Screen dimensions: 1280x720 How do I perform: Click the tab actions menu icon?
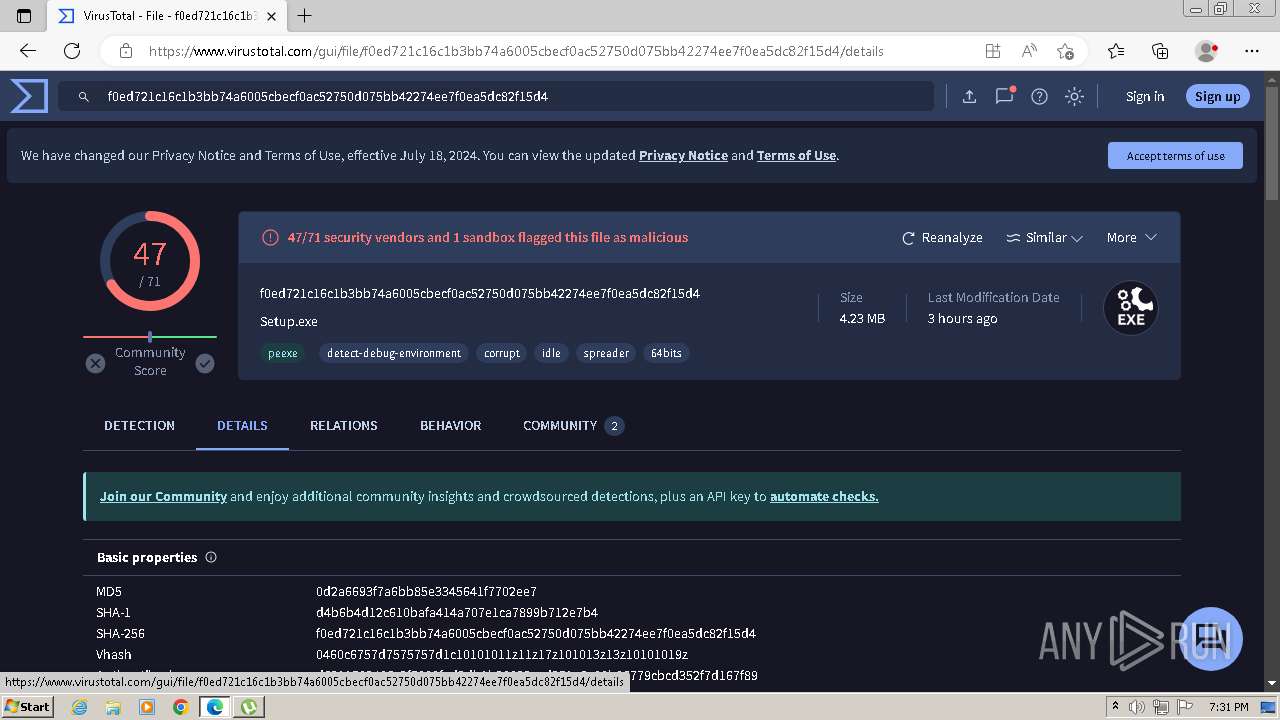(24, 16)
